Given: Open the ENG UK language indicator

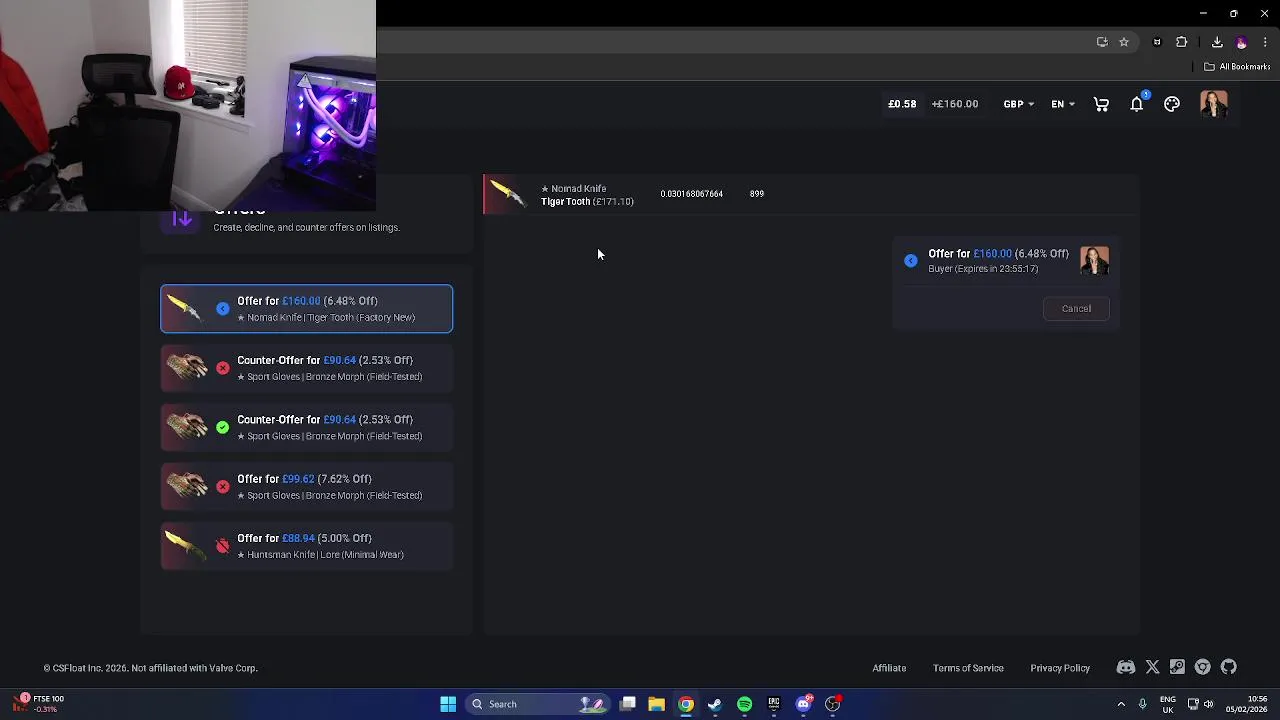Looking at the screenshot, I should pos(1168,704).
